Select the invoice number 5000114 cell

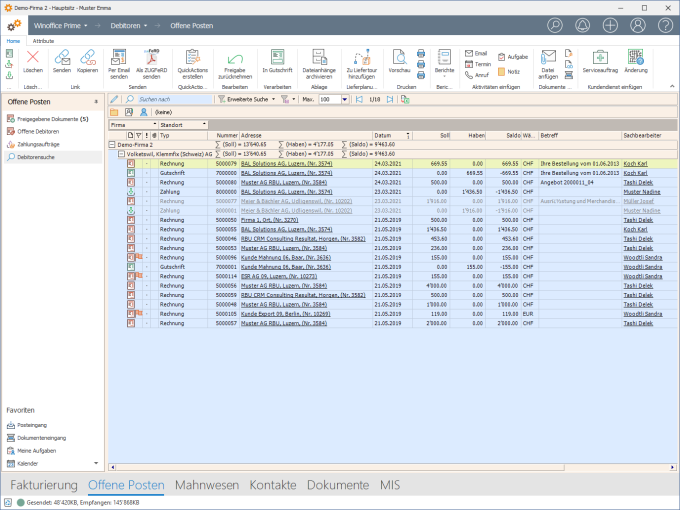pyautogui.click(x=226, y=276)
